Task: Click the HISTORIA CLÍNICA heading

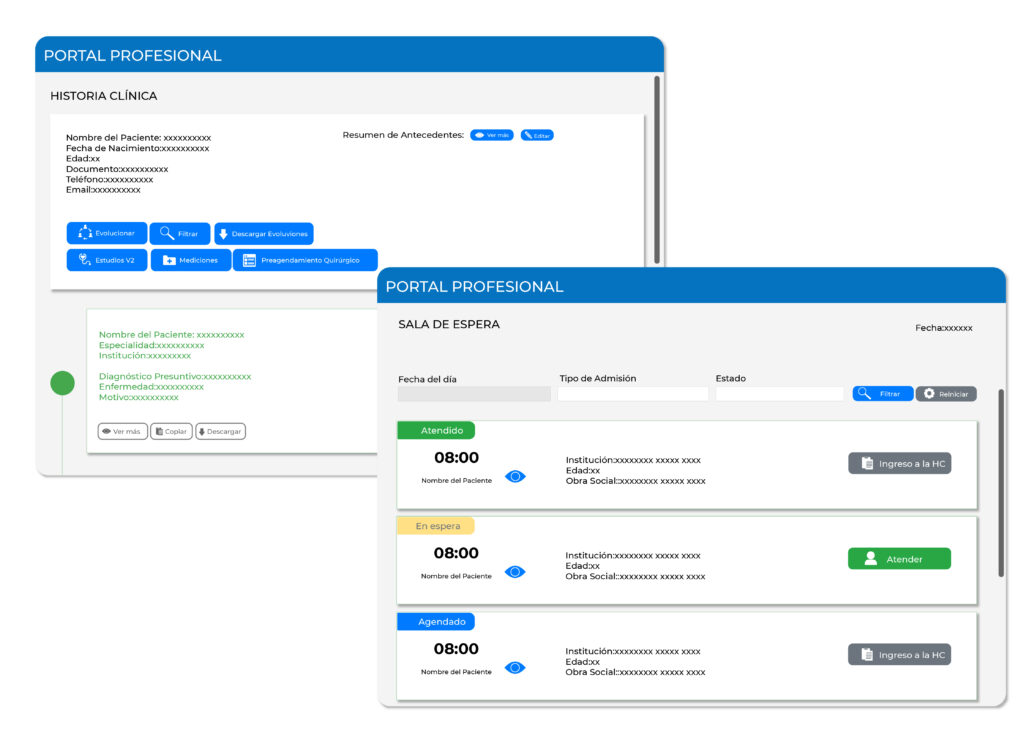Action: tap(104, 96)
